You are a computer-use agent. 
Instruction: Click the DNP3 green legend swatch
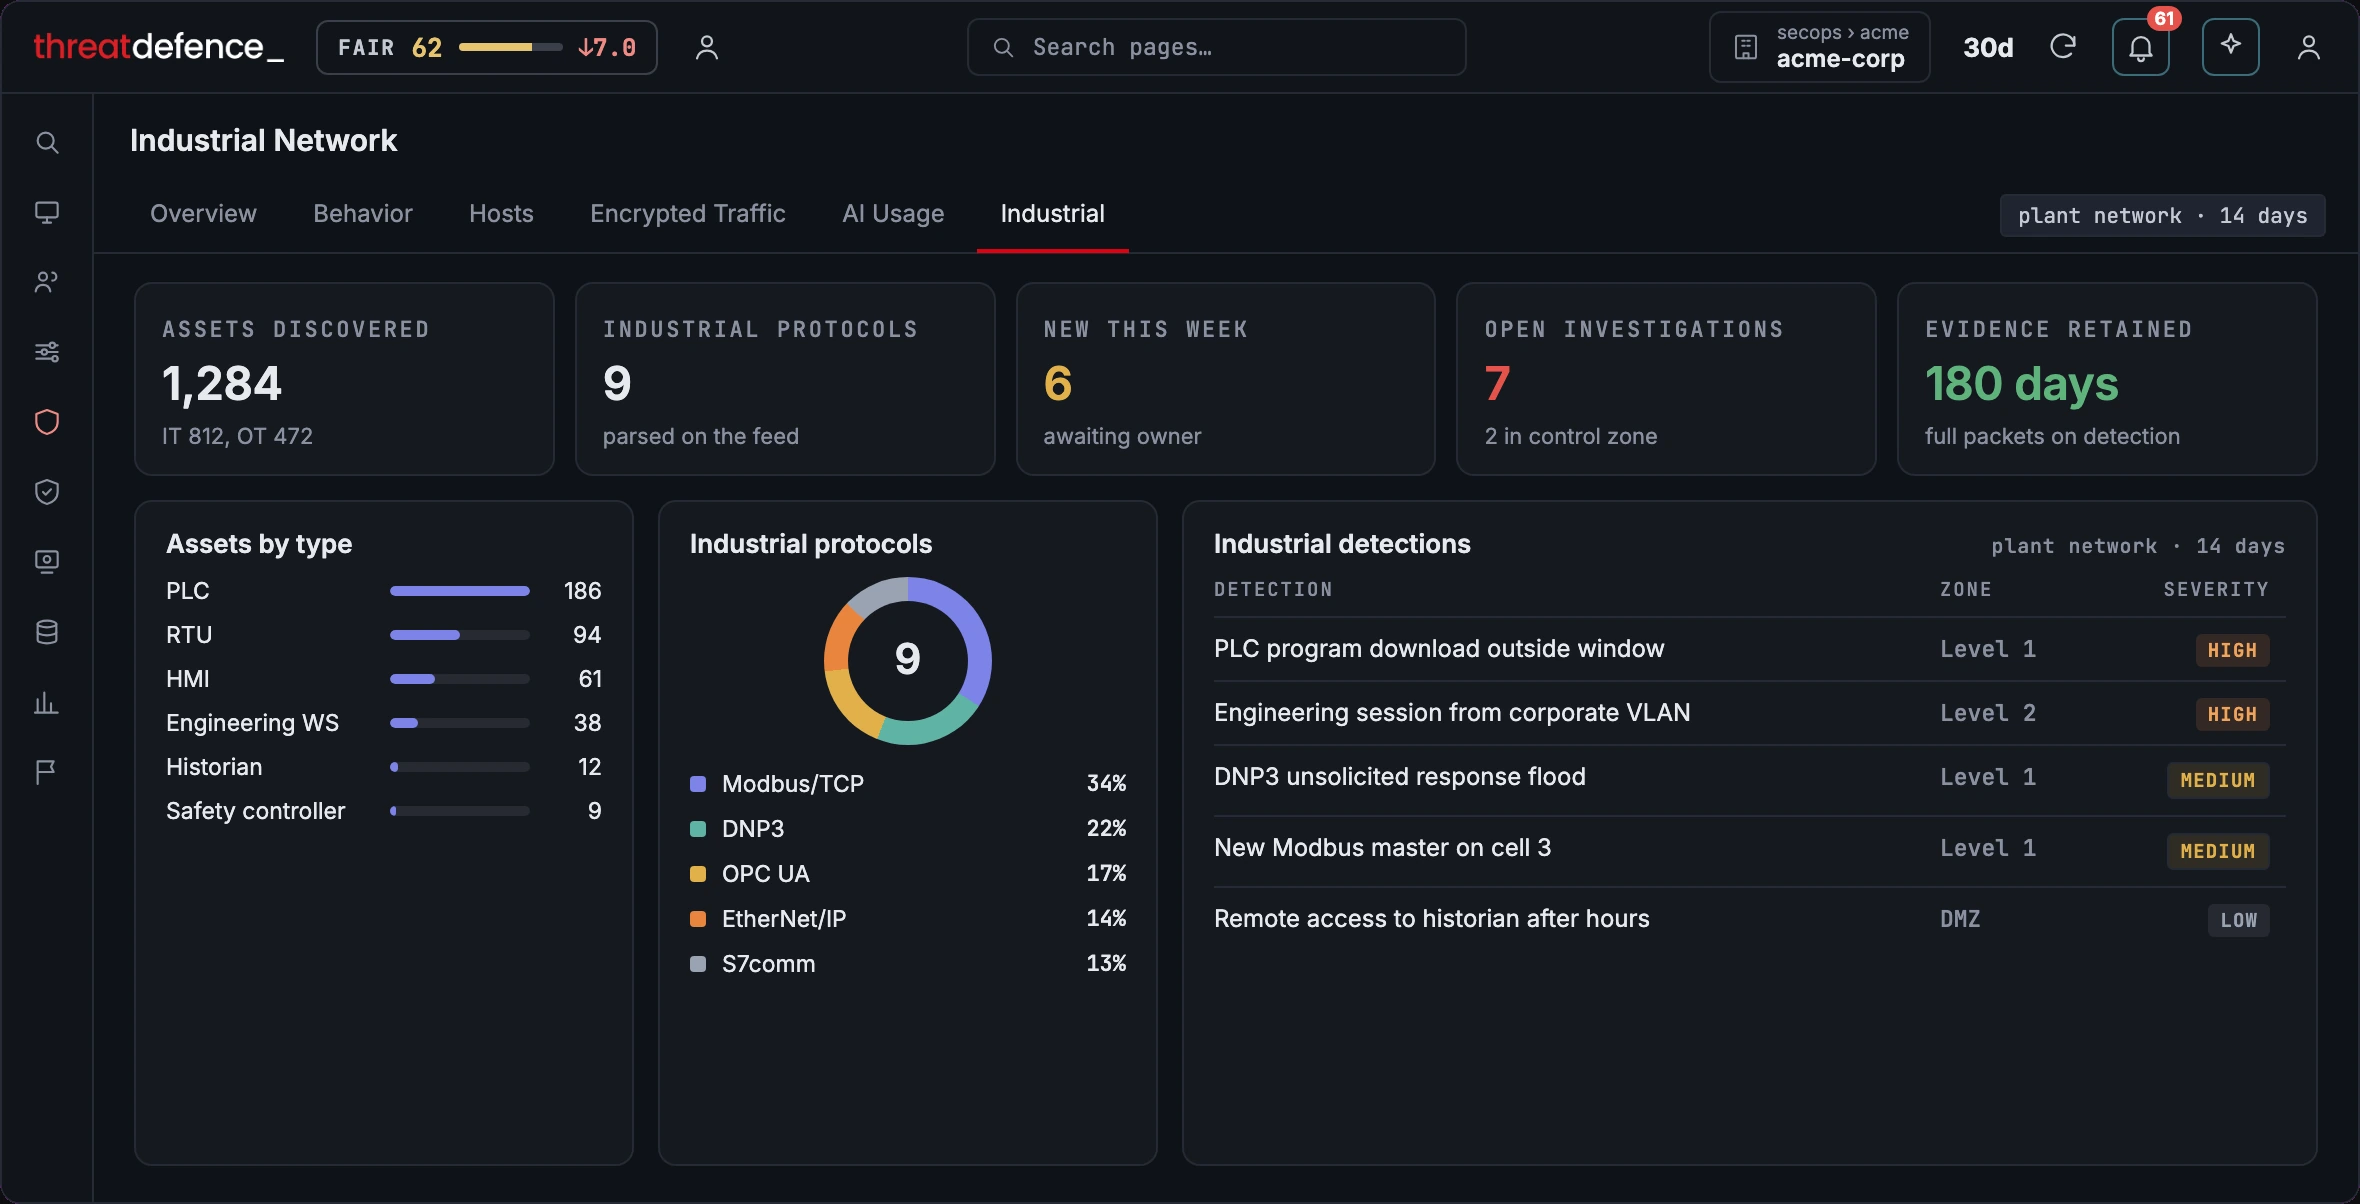(x=698, y=829)
